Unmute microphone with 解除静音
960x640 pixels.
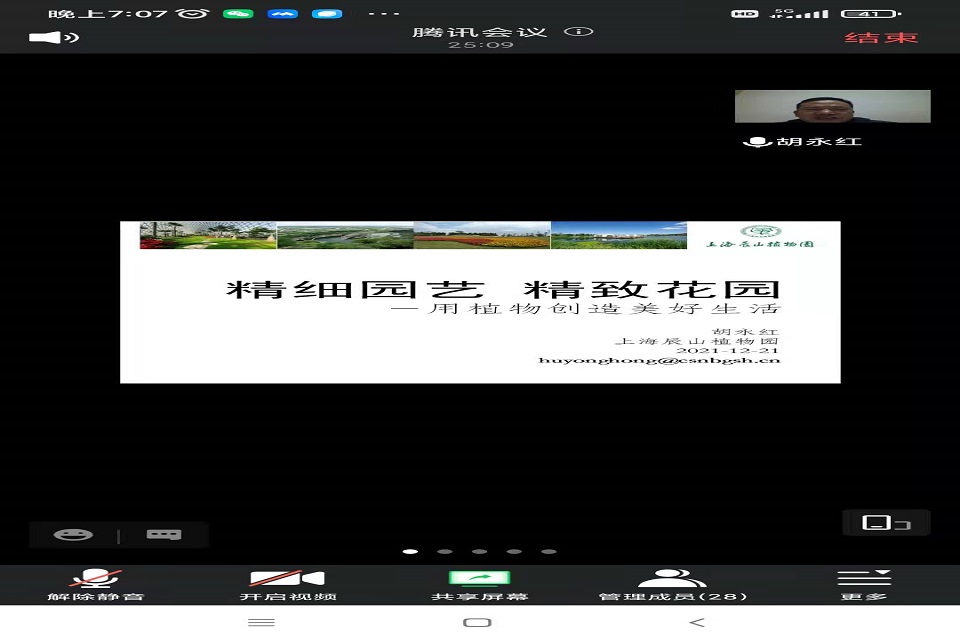96,585
